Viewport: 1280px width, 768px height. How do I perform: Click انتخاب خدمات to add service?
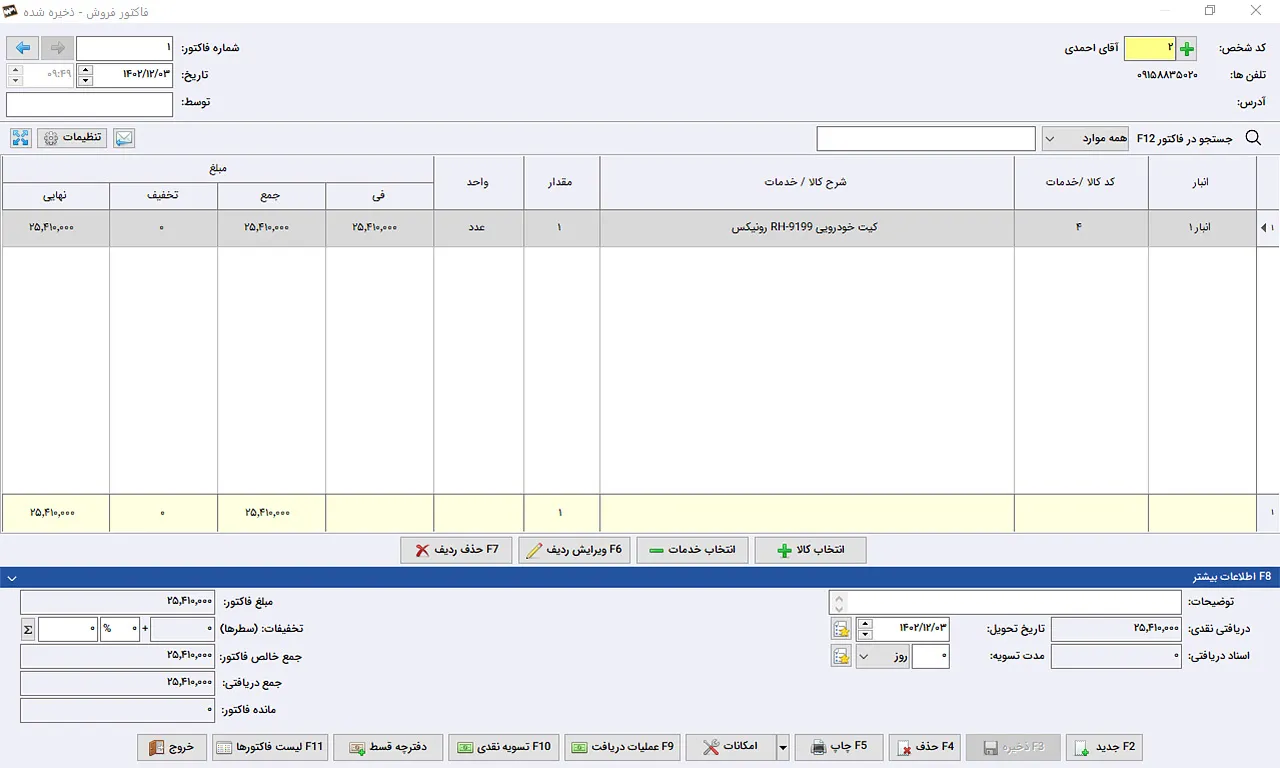[692, 550]
